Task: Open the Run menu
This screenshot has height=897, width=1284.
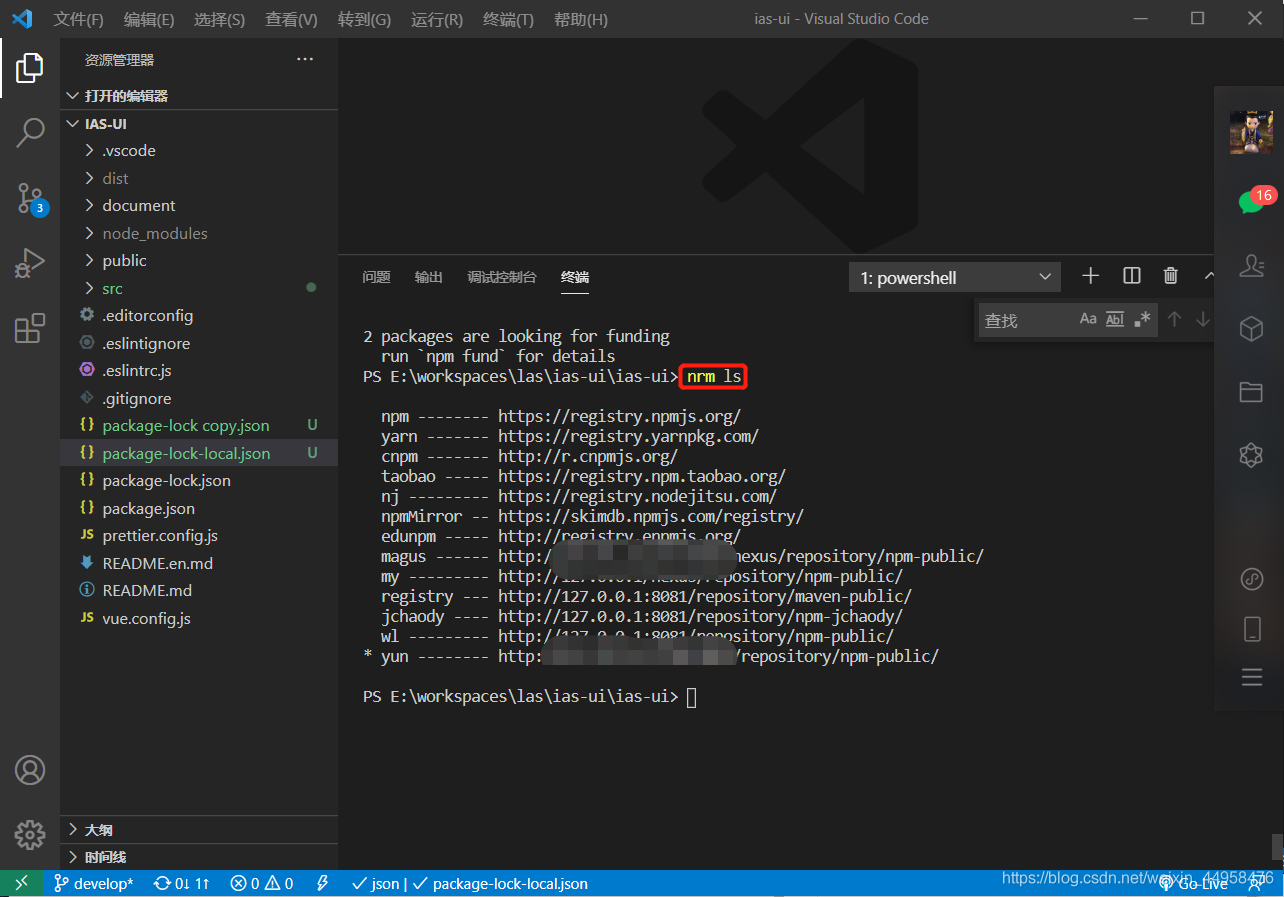Action: pos(437,19)
